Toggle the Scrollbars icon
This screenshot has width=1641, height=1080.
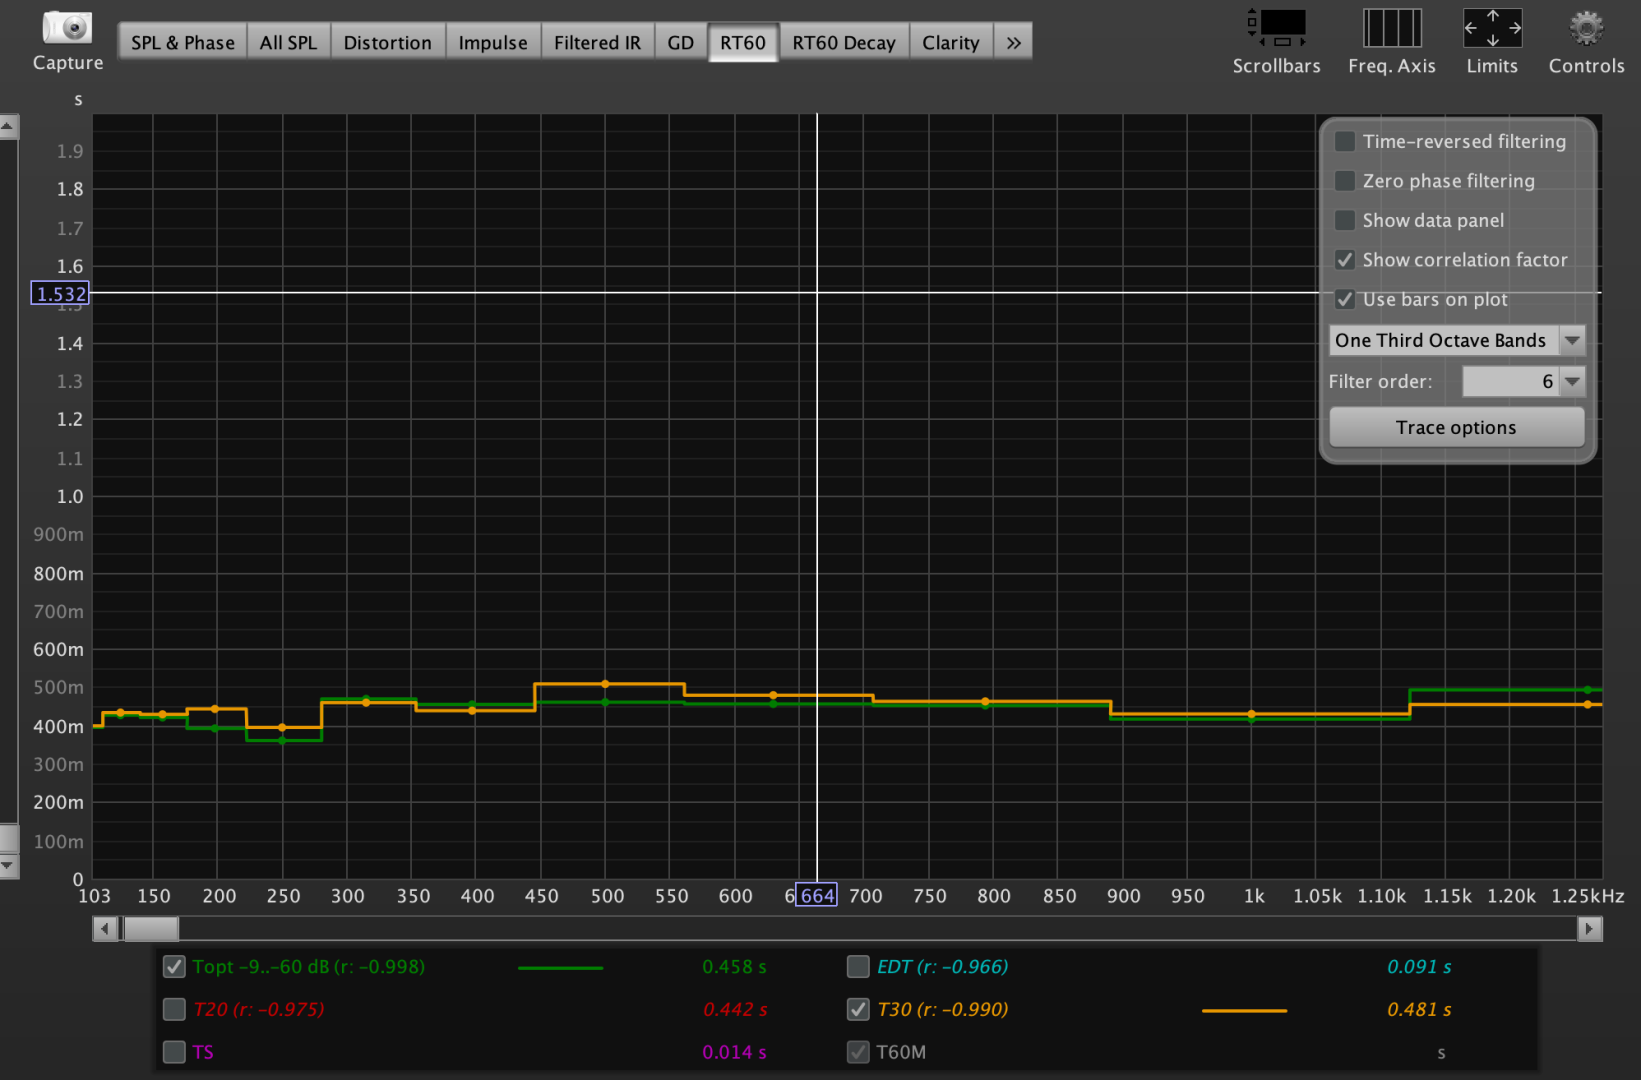click(x=1276, y=28)
